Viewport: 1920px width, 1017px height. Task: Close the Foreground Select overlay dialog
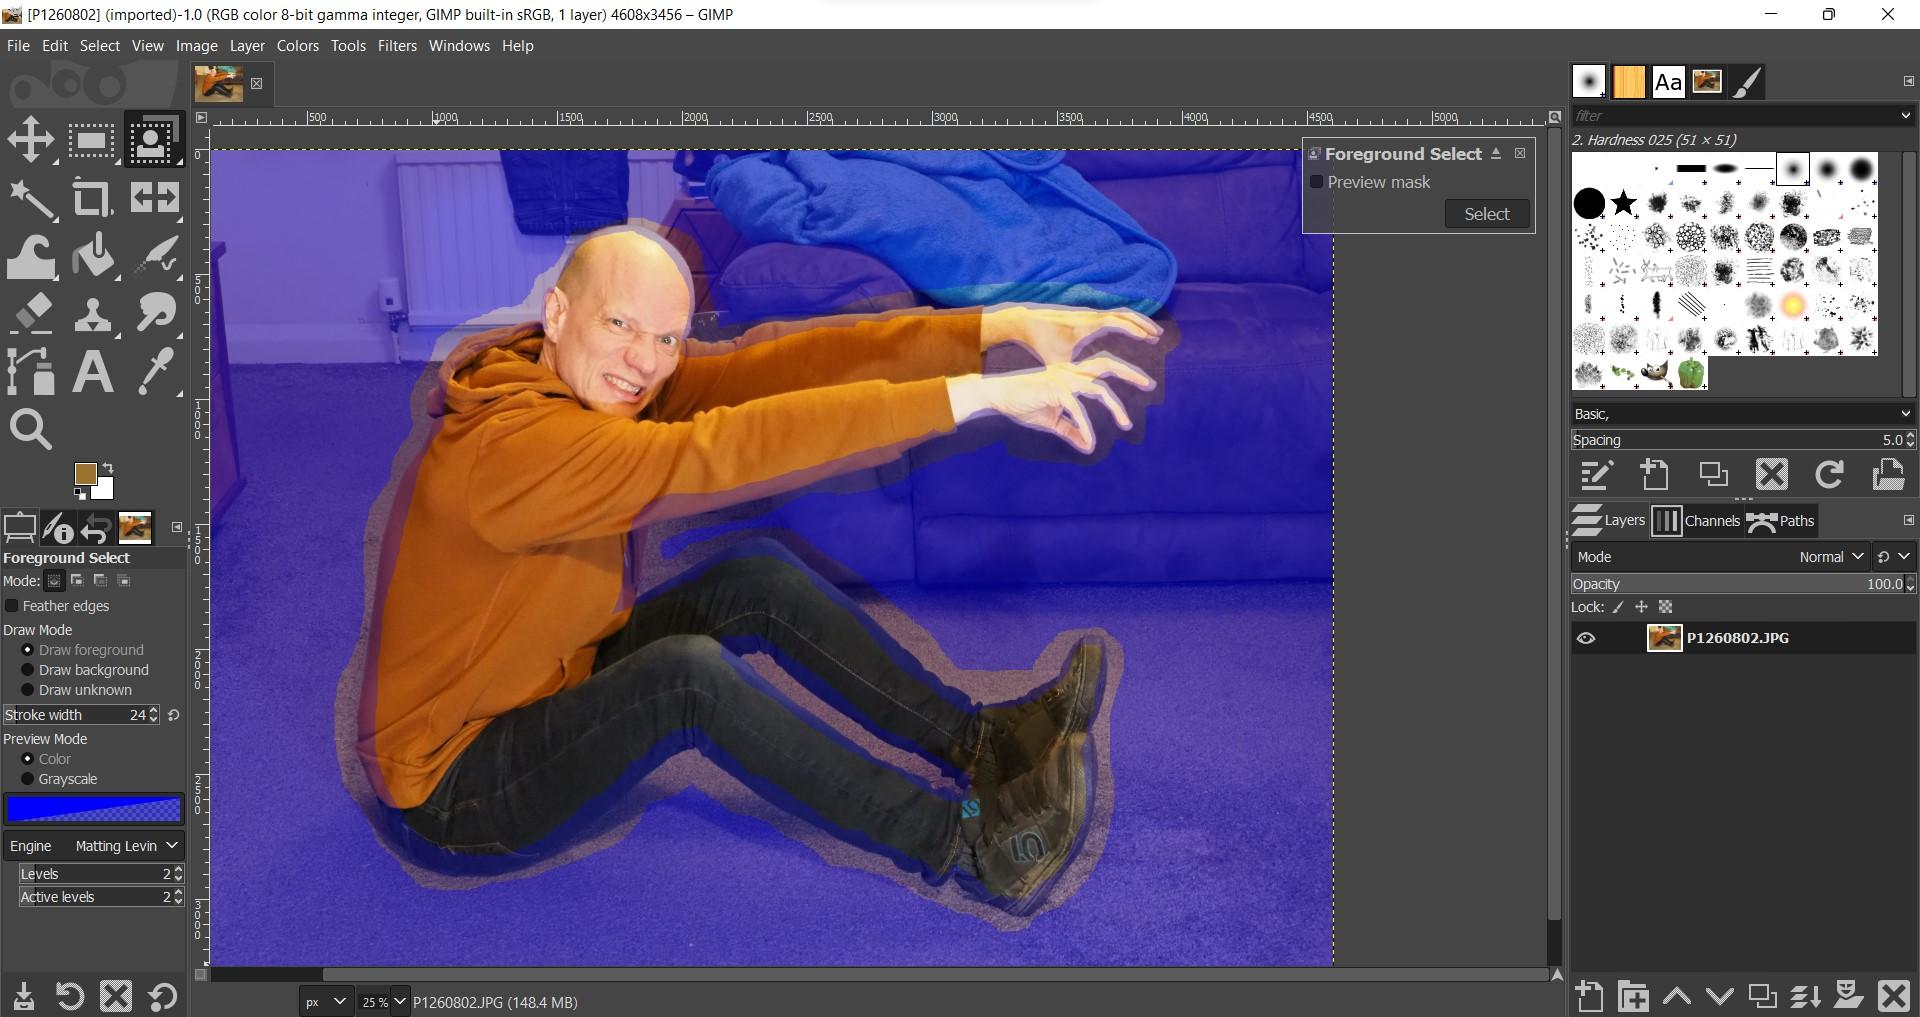point(1520,153)
